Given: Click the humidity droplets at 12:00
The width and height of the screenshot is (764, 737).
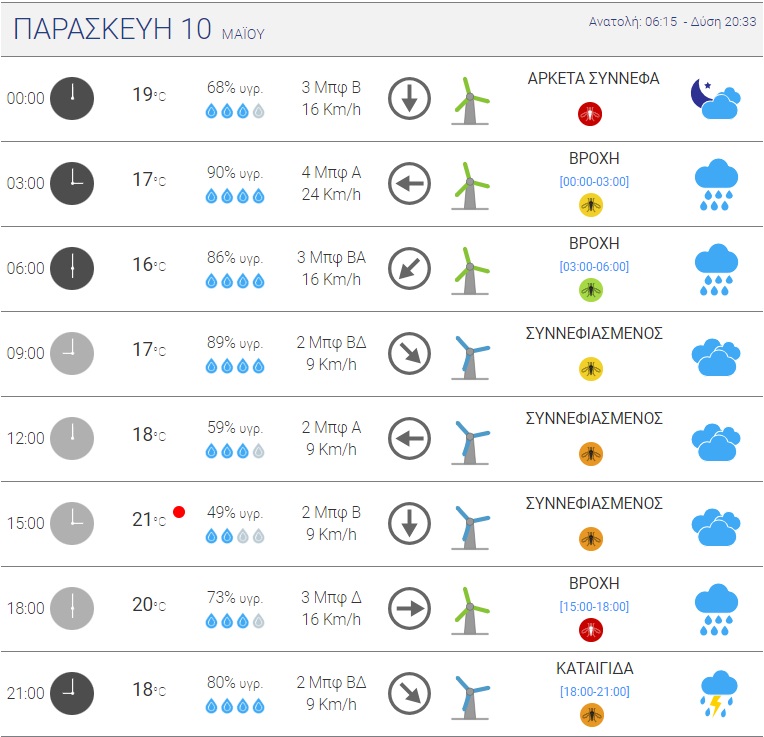Looking at the screenshot, I should pyautogui.click(x=235, y=451).
